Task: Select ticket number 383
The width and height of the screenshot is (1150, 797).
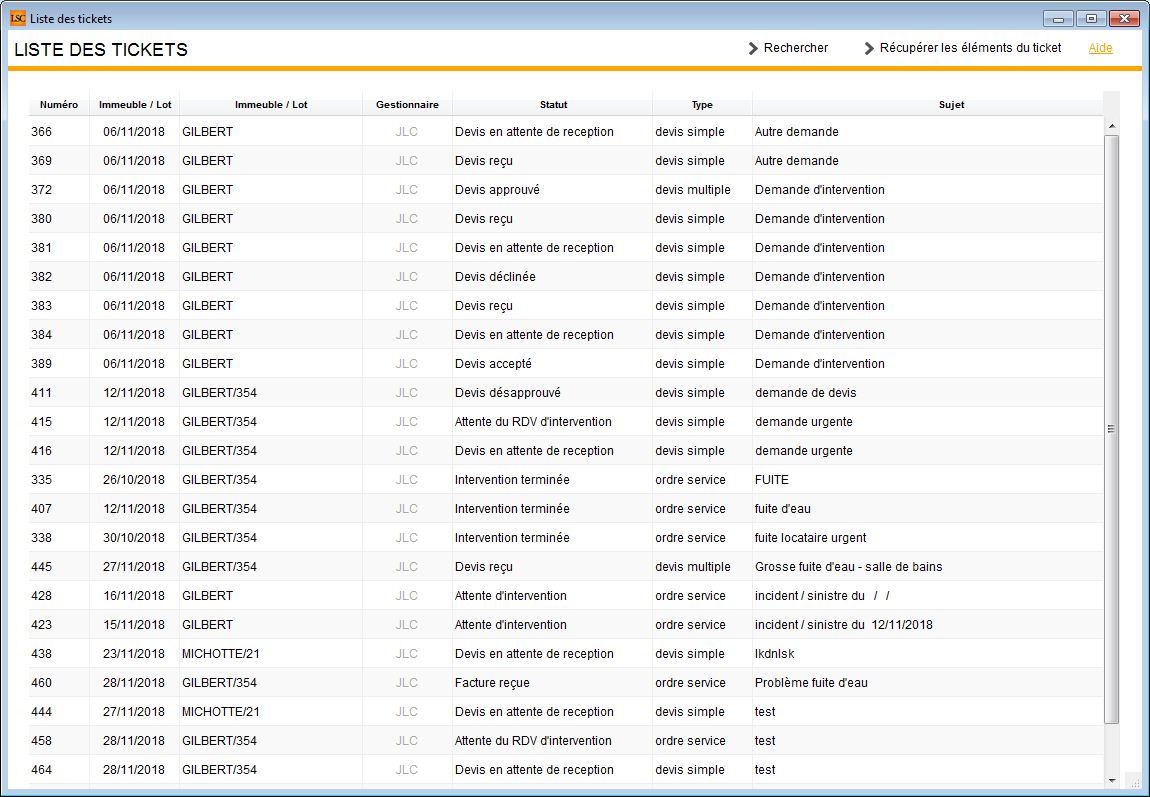Action: tap(42, 306)
